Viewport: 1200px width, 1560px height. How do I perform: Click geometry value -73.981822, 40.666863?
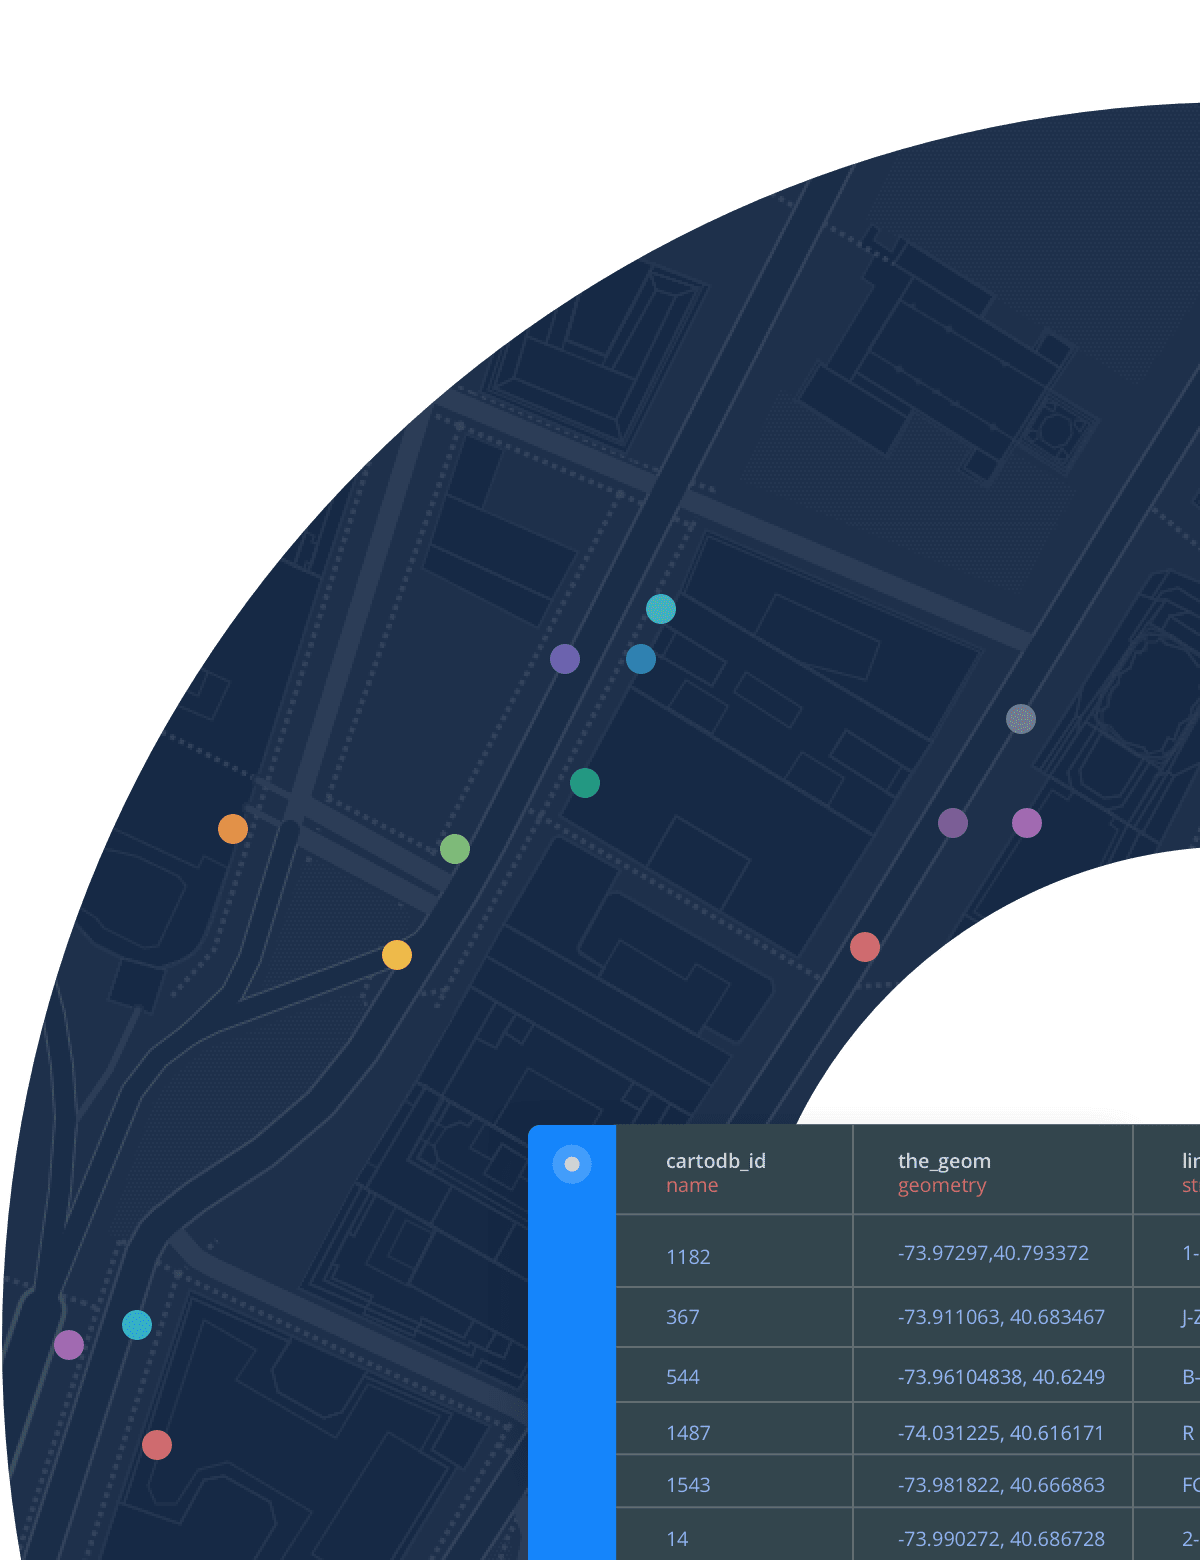tap(1000, 1485)
